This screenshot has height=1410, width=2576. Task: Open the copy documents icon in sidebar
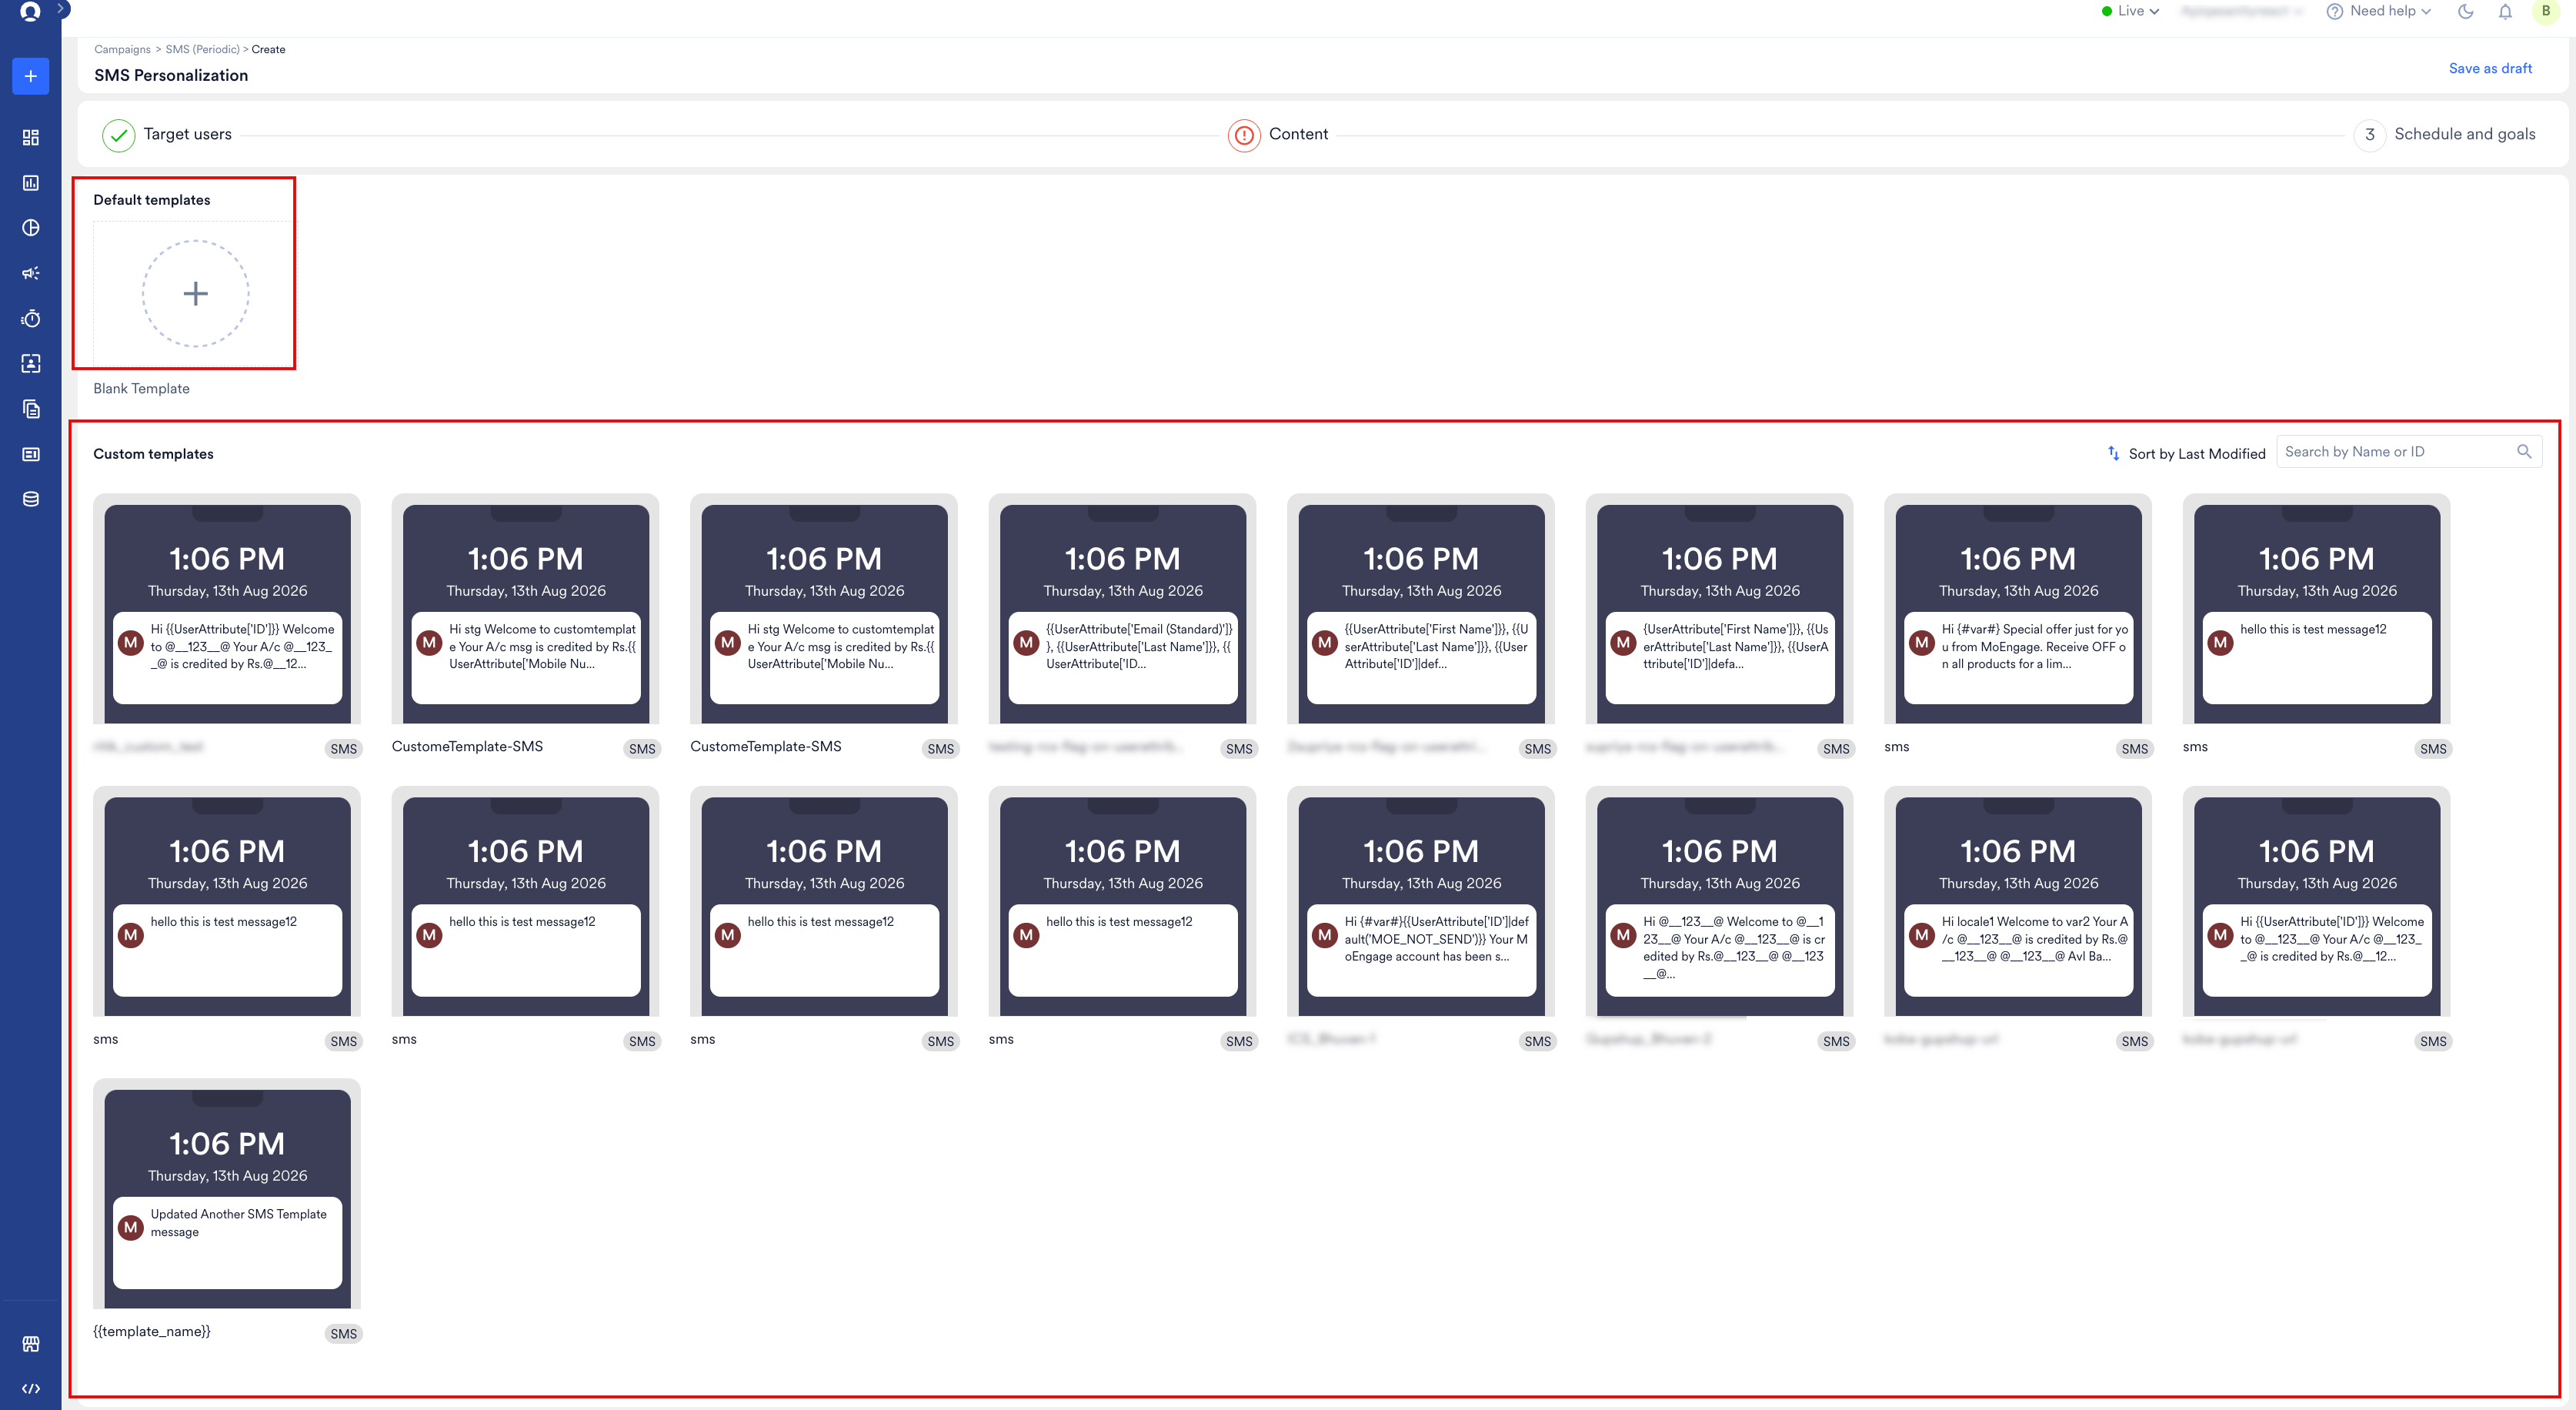[30, 409]
